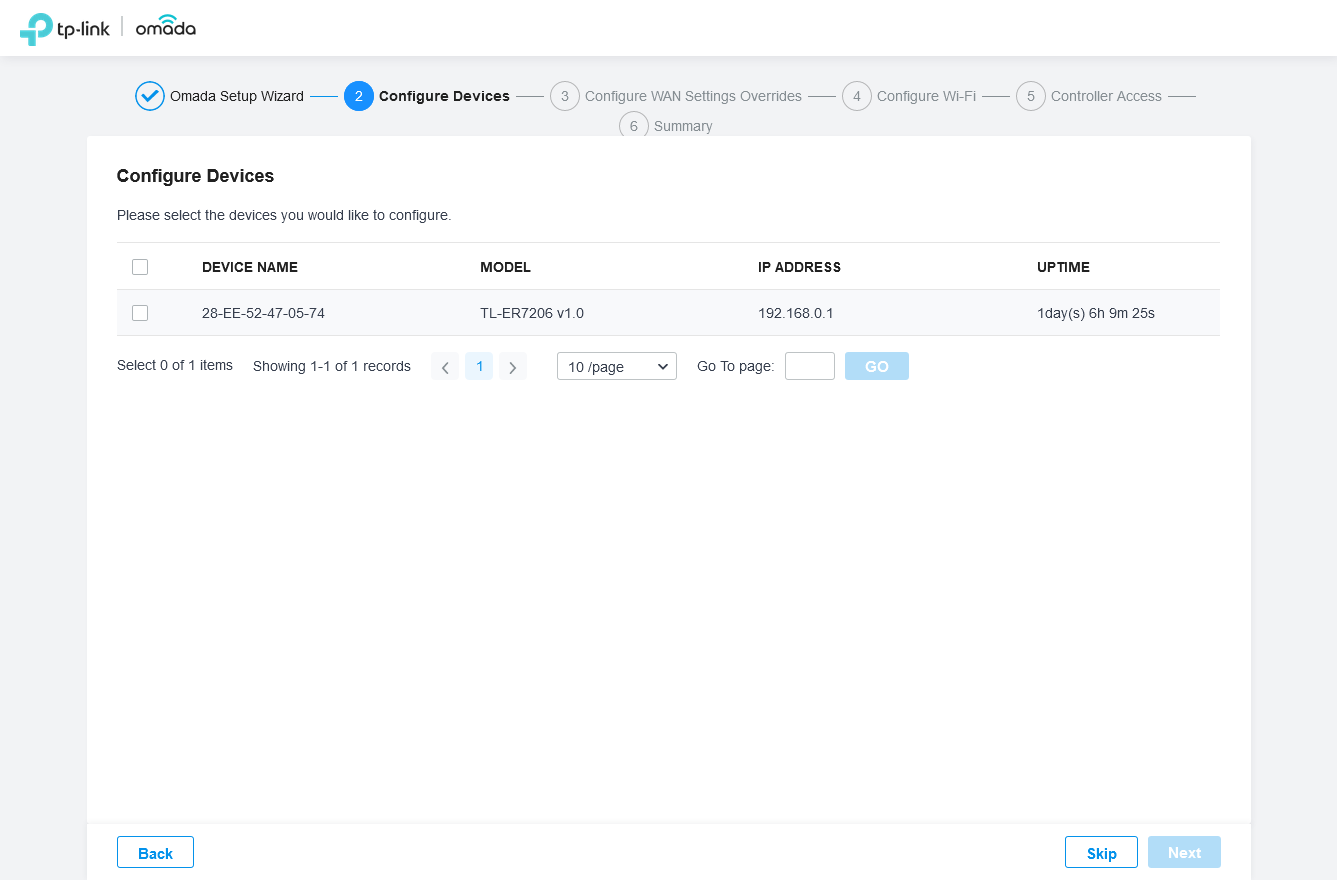Click the Omada Setup Wizard checkmark icon
The image size is (1337, 880).
(150, 96)
